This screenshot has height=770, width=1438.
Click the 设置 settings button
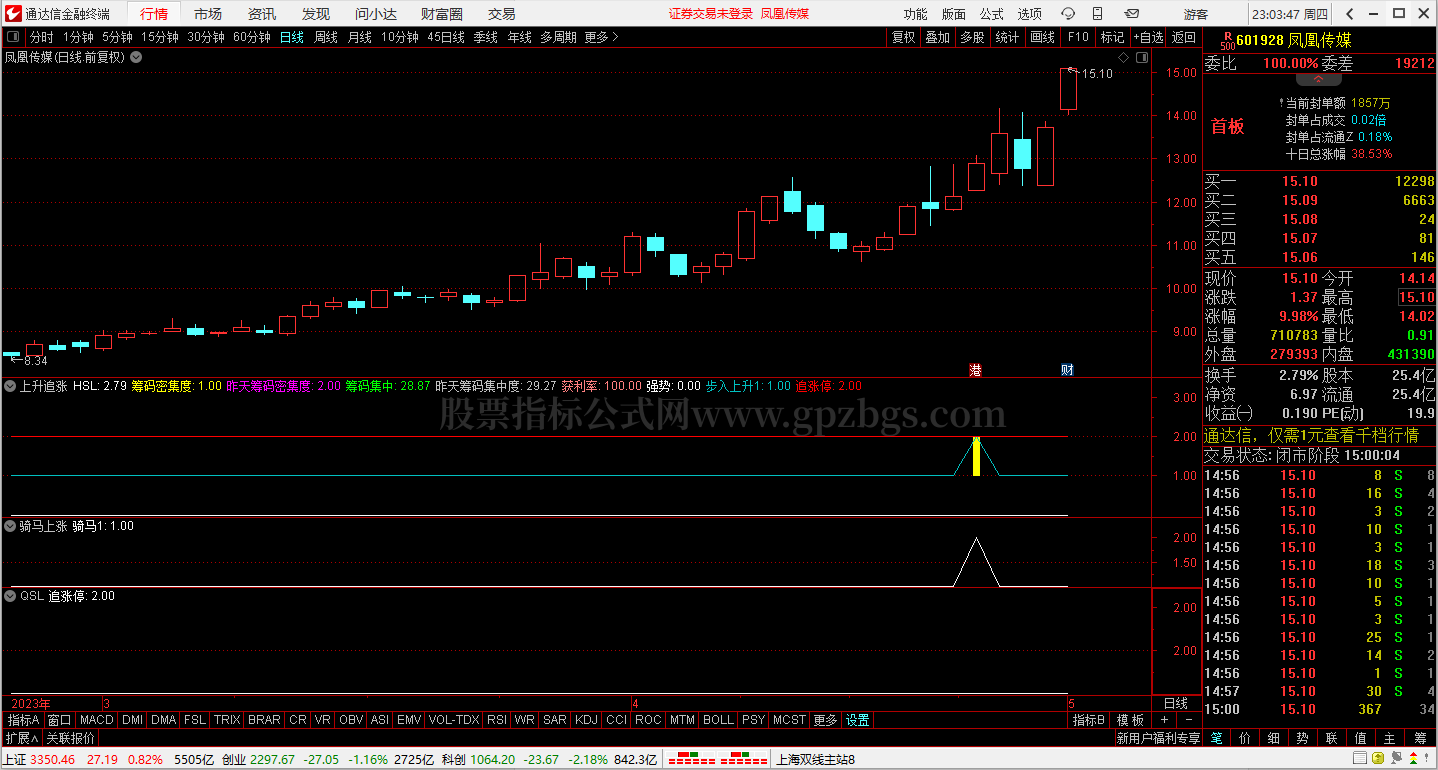click(857, 720)
